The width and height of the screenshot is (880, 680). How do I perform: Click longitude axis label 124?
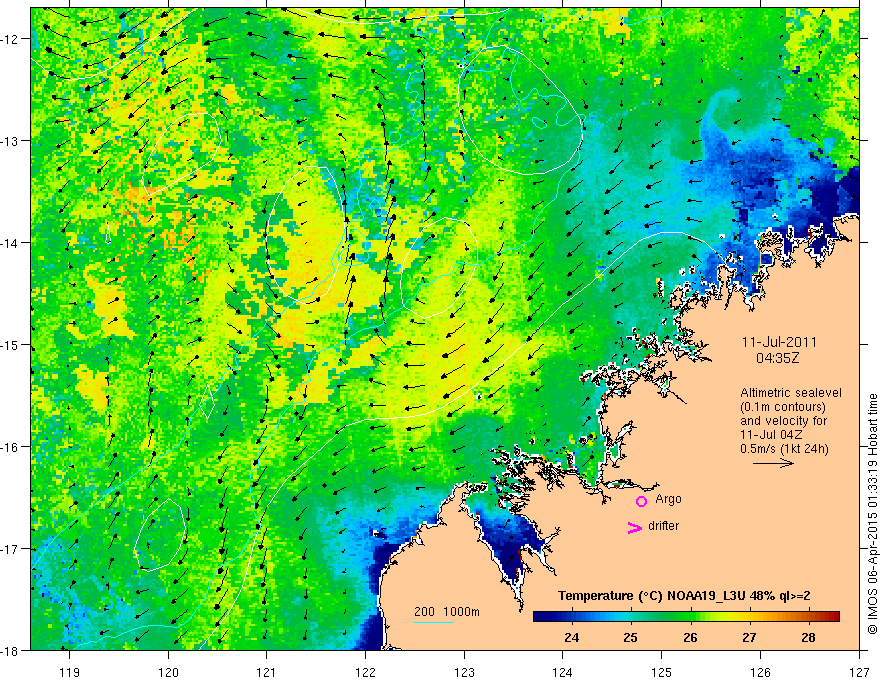[563, 672]
